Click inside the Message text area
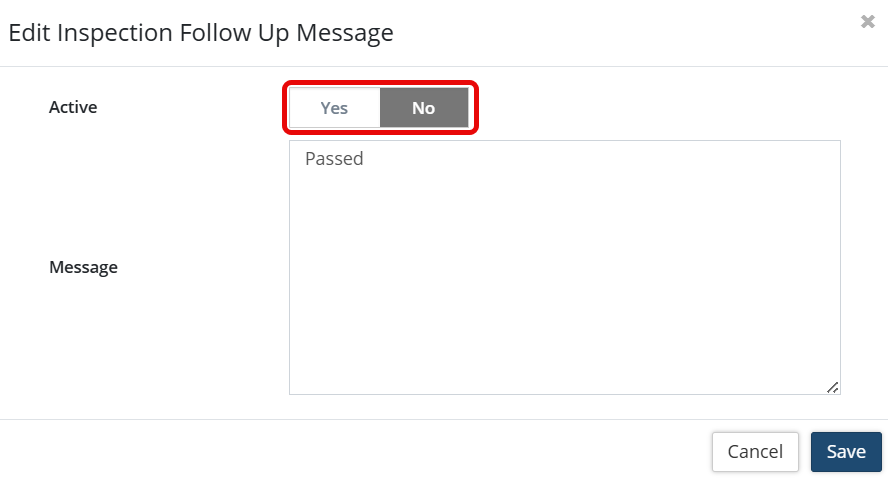The height and width of the screenshot is (481, 888). [x=564, y=267]
